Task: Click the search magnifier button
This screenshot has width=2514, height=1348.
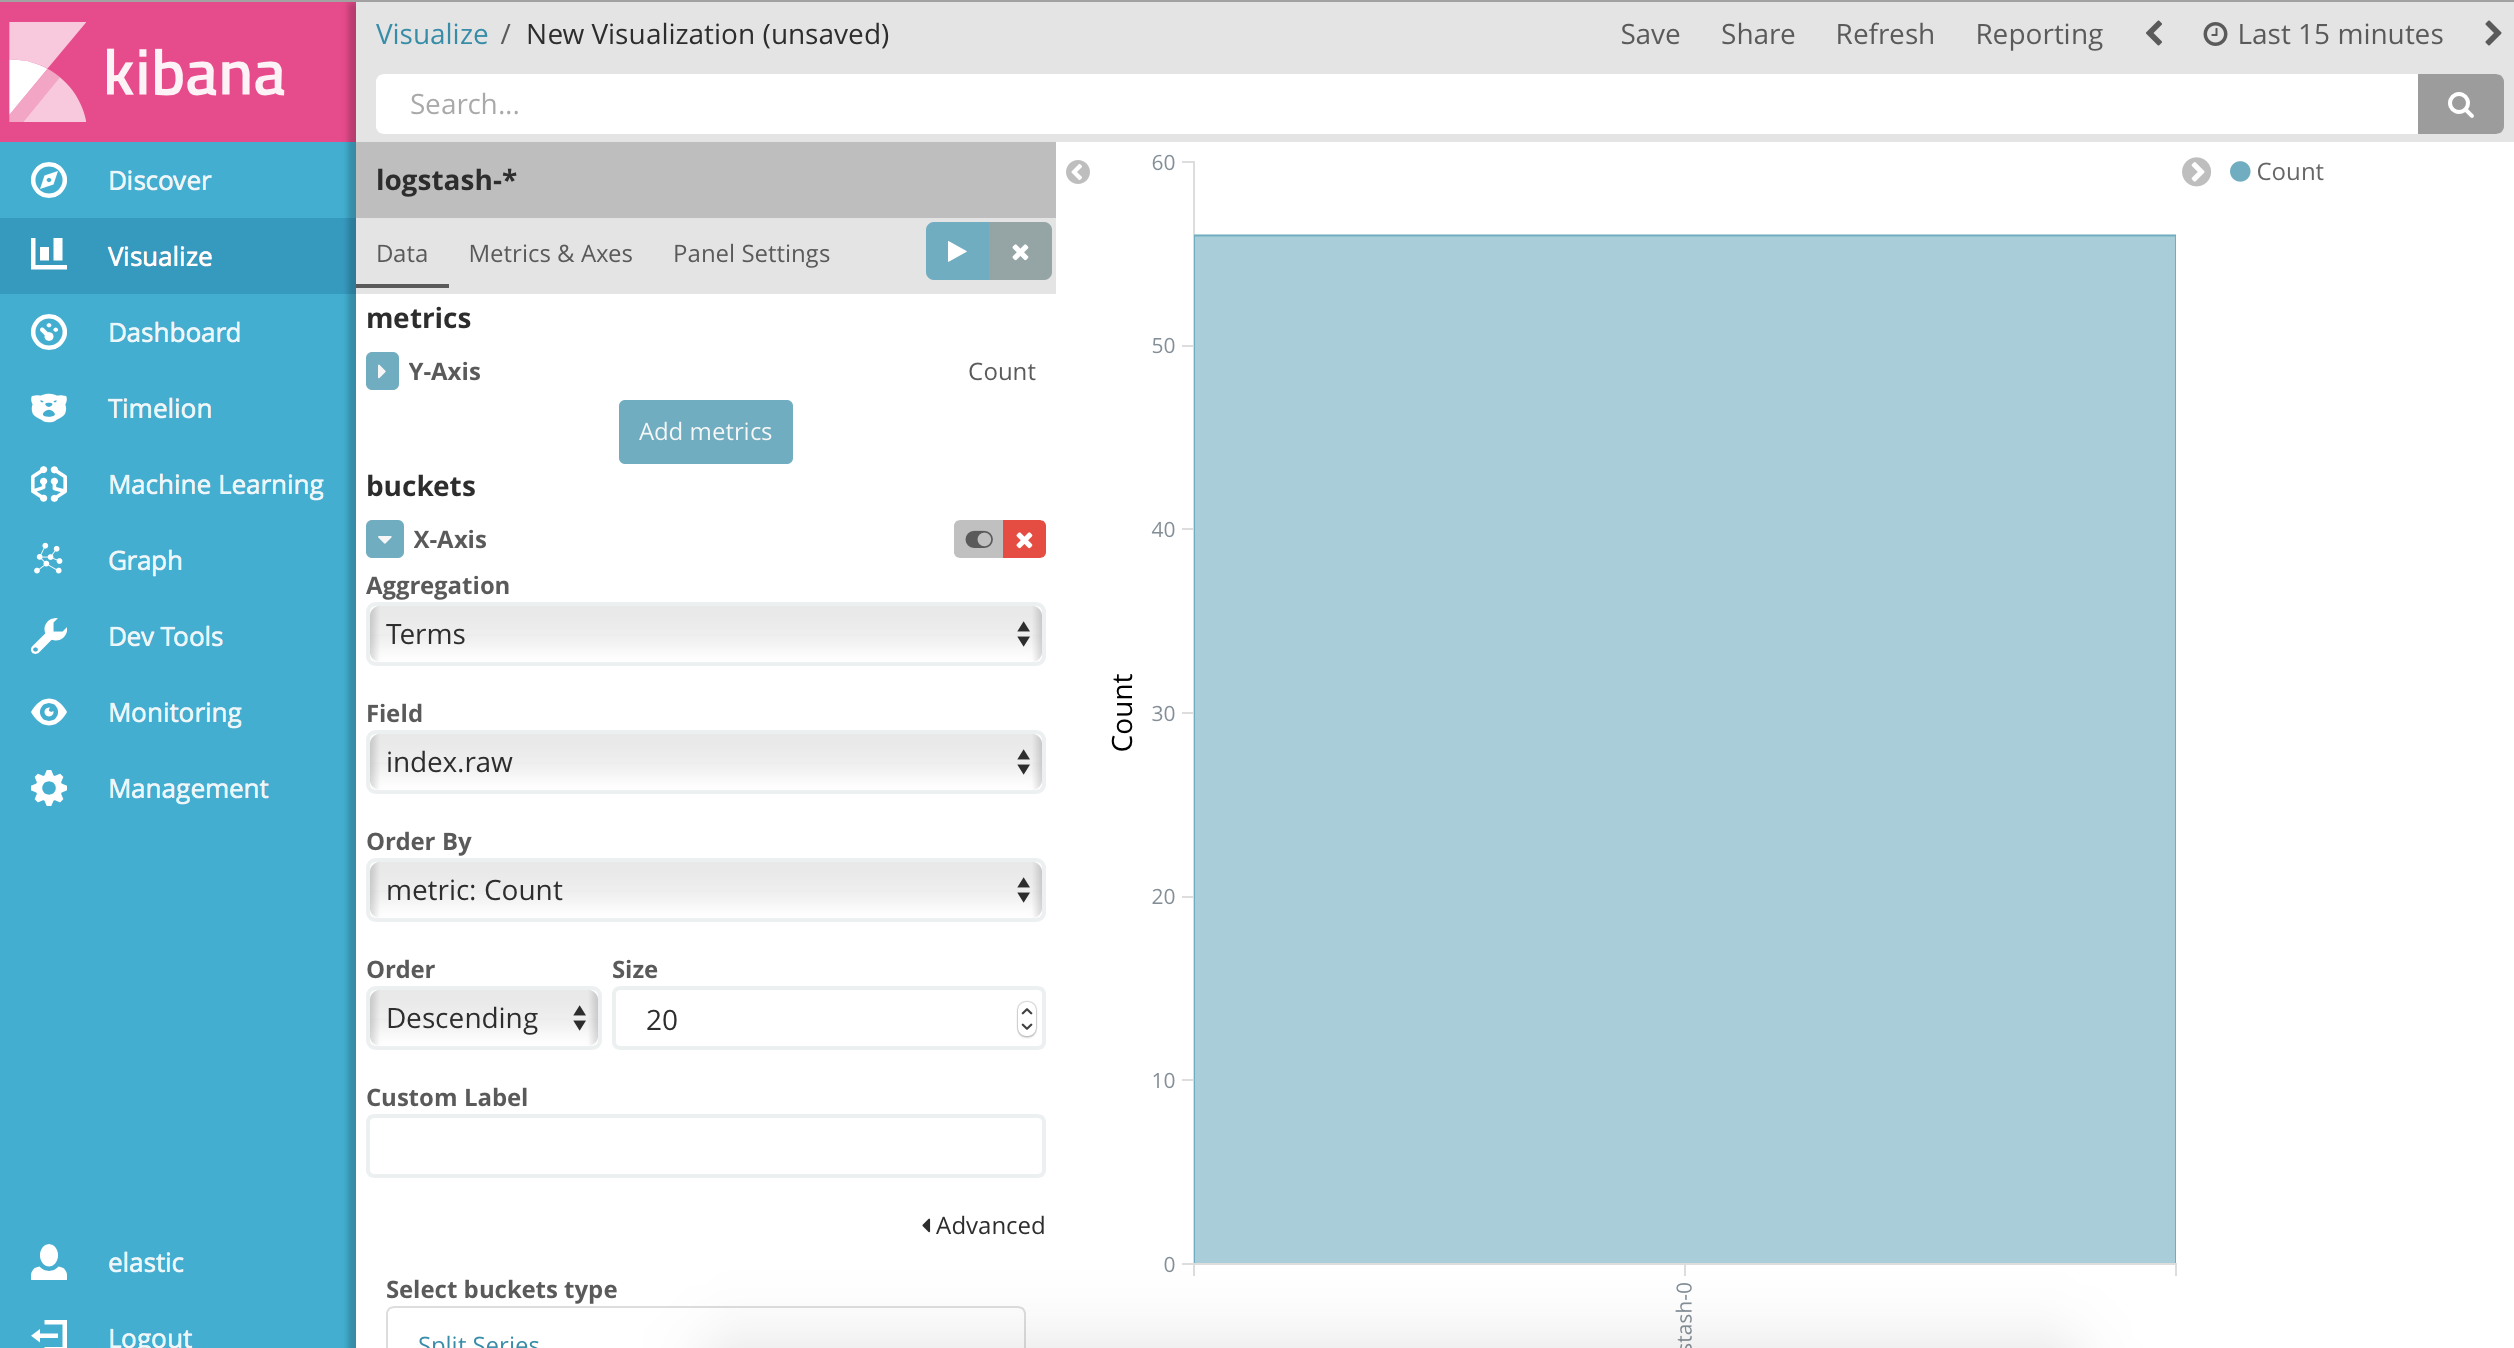Action: point(2459,104)
